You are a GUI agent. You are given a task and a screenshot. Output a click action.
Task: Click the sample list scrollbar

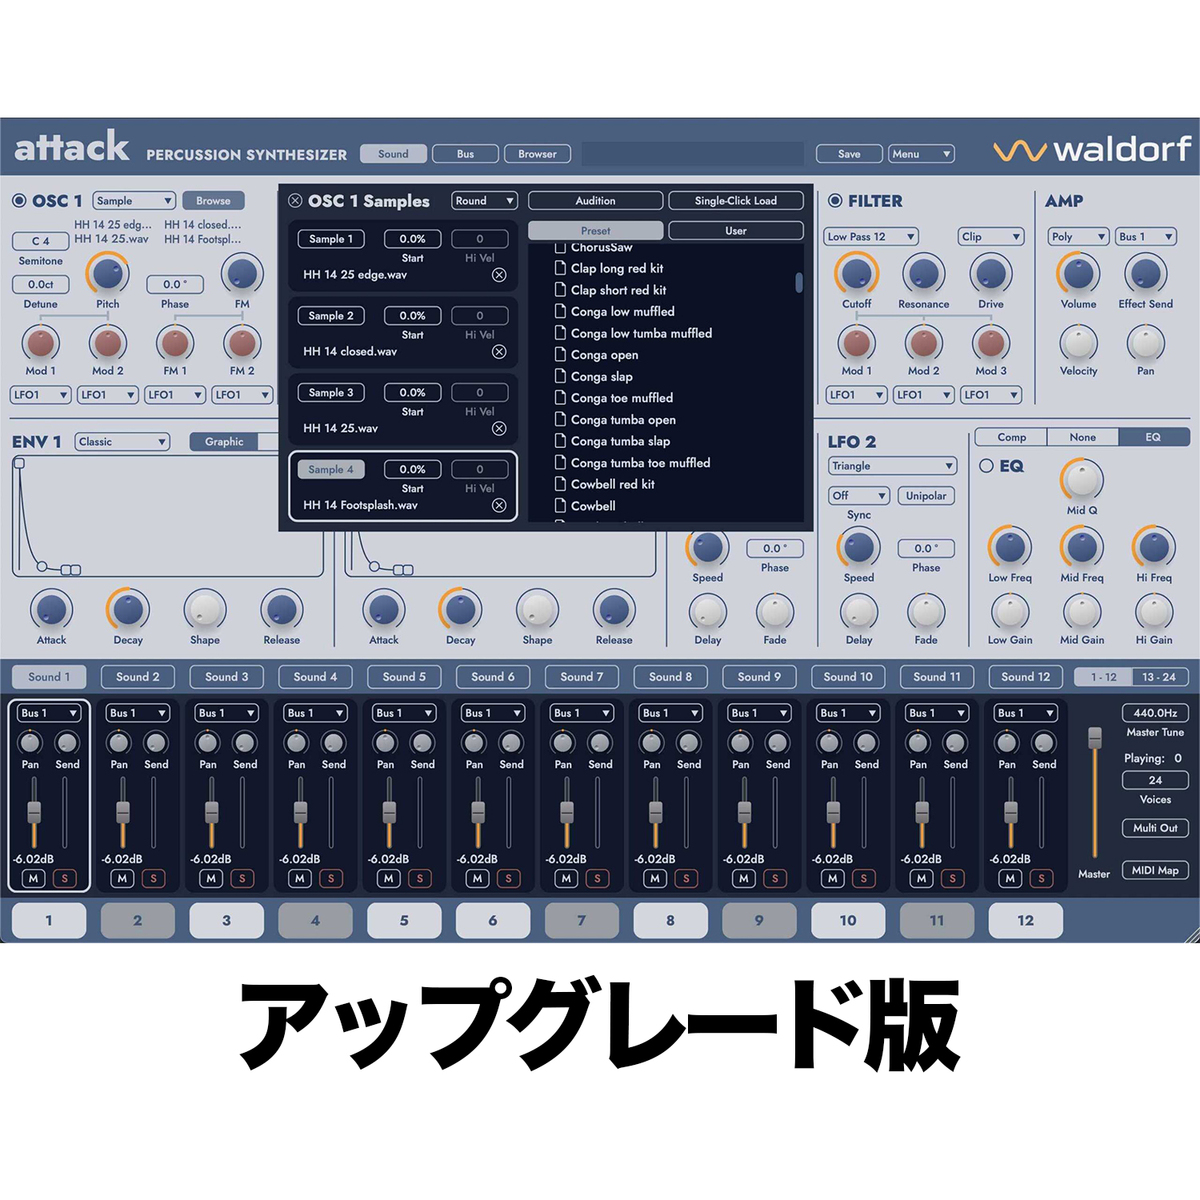tap(799, 282)
